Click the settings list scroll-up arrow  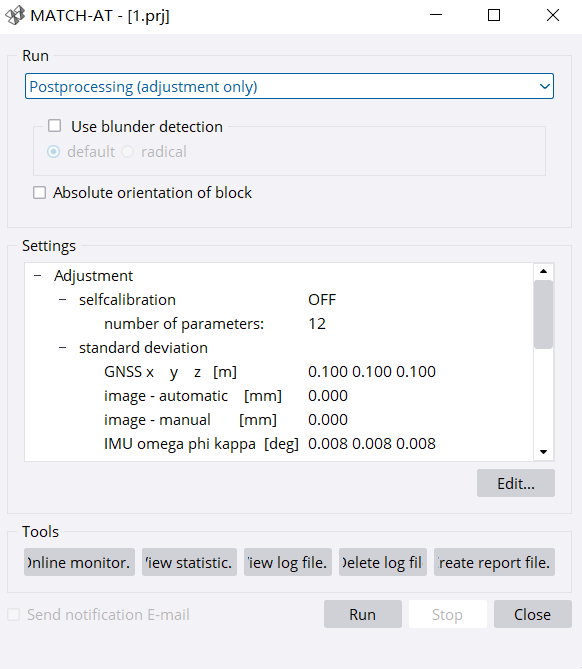(x=544, y=271)
